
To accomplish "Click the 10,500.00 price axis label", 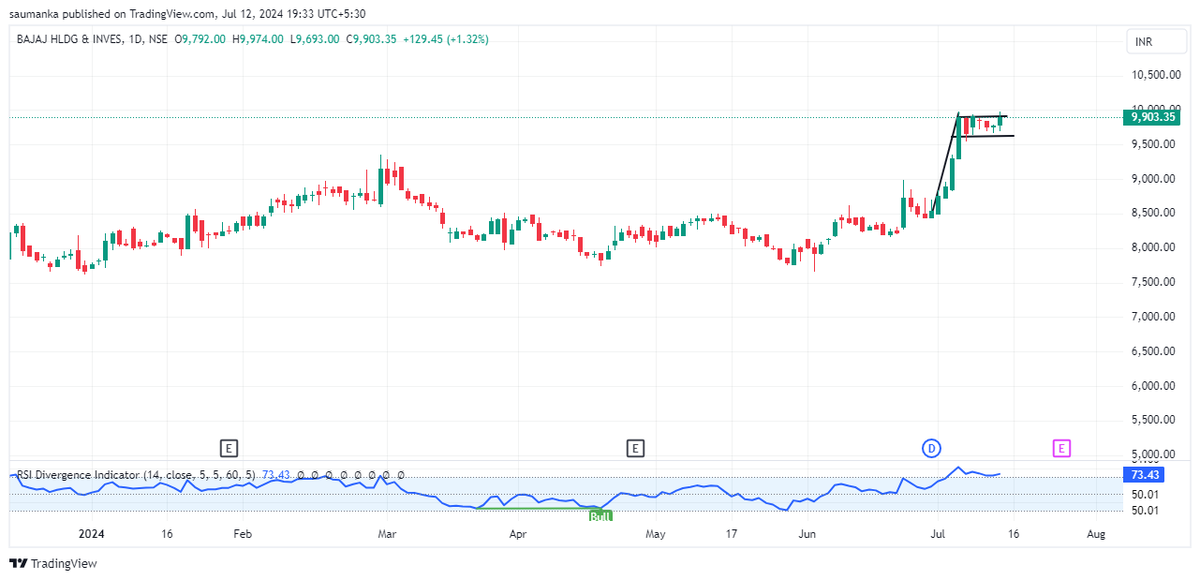I will pos(1155,75).
